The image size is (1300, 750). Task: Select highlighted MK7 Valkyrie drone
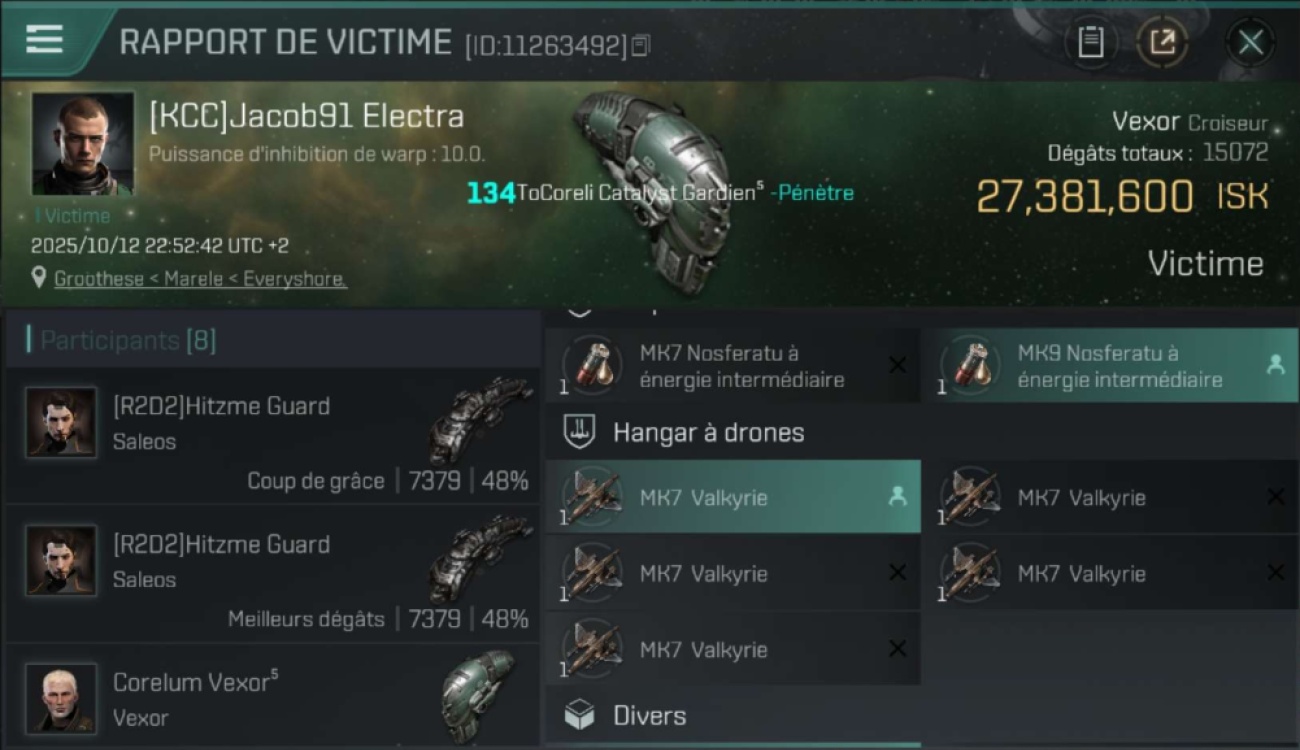(x=733, y=497)
